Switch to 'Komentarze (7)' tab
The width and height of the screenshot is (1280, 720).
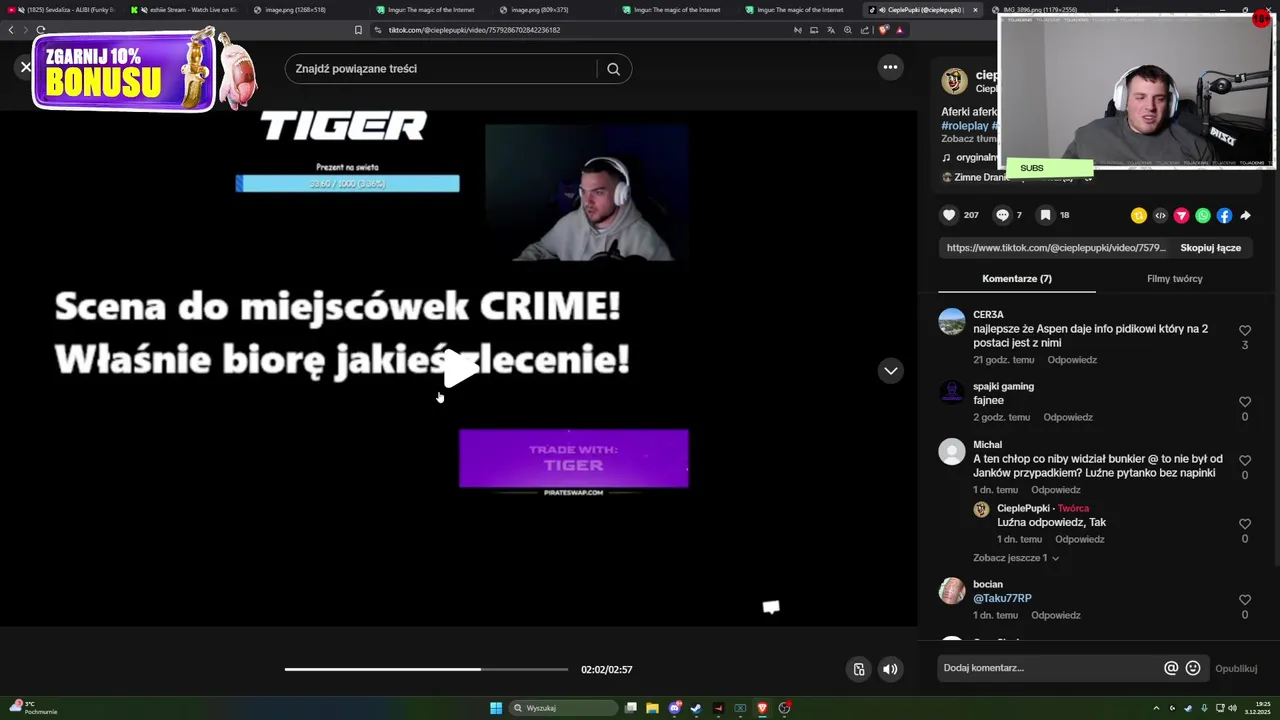[1017, 279]
